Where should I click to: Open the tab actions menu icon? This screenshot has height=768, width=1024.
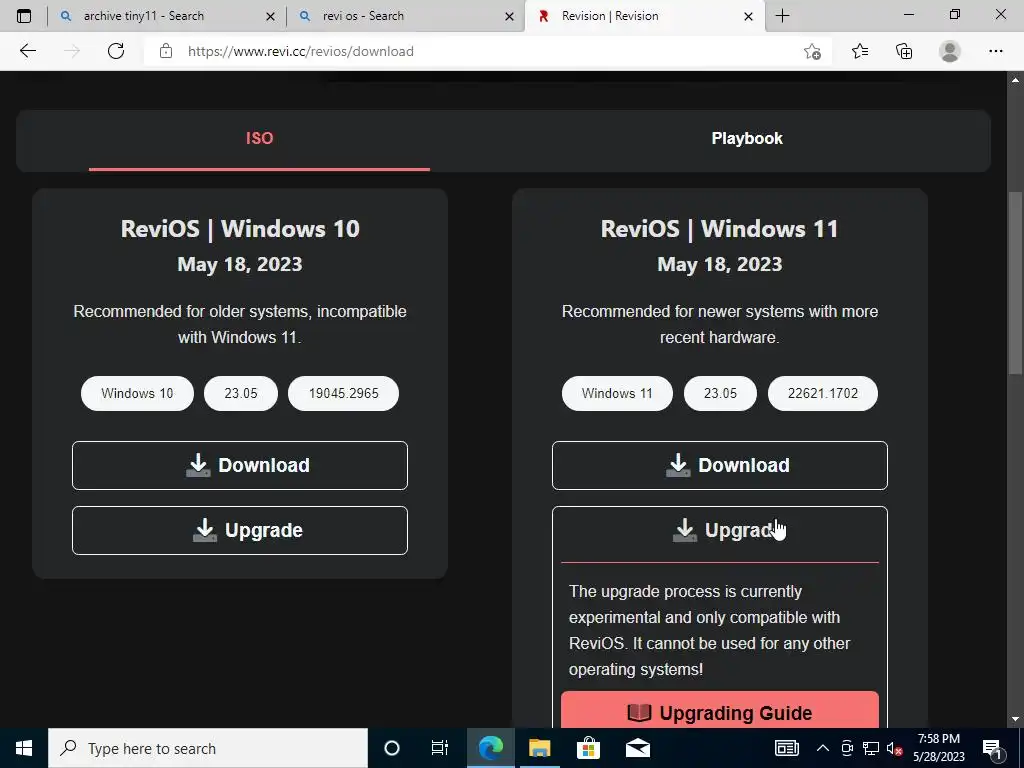[x=24, y=16]
